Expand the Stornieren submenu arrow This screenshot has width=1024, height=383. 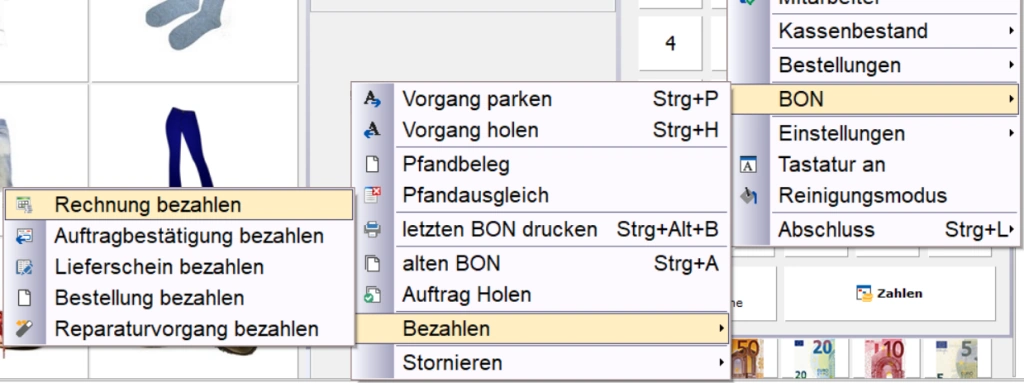tap(722, 362)
